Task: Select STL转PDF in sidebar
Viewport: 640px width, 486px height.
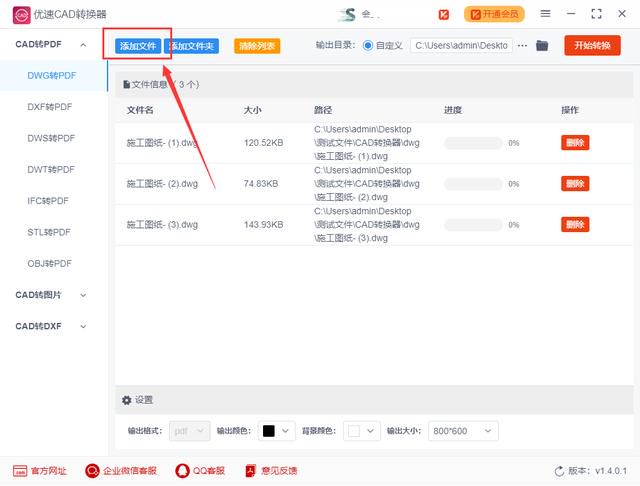Action: [49, 232]
